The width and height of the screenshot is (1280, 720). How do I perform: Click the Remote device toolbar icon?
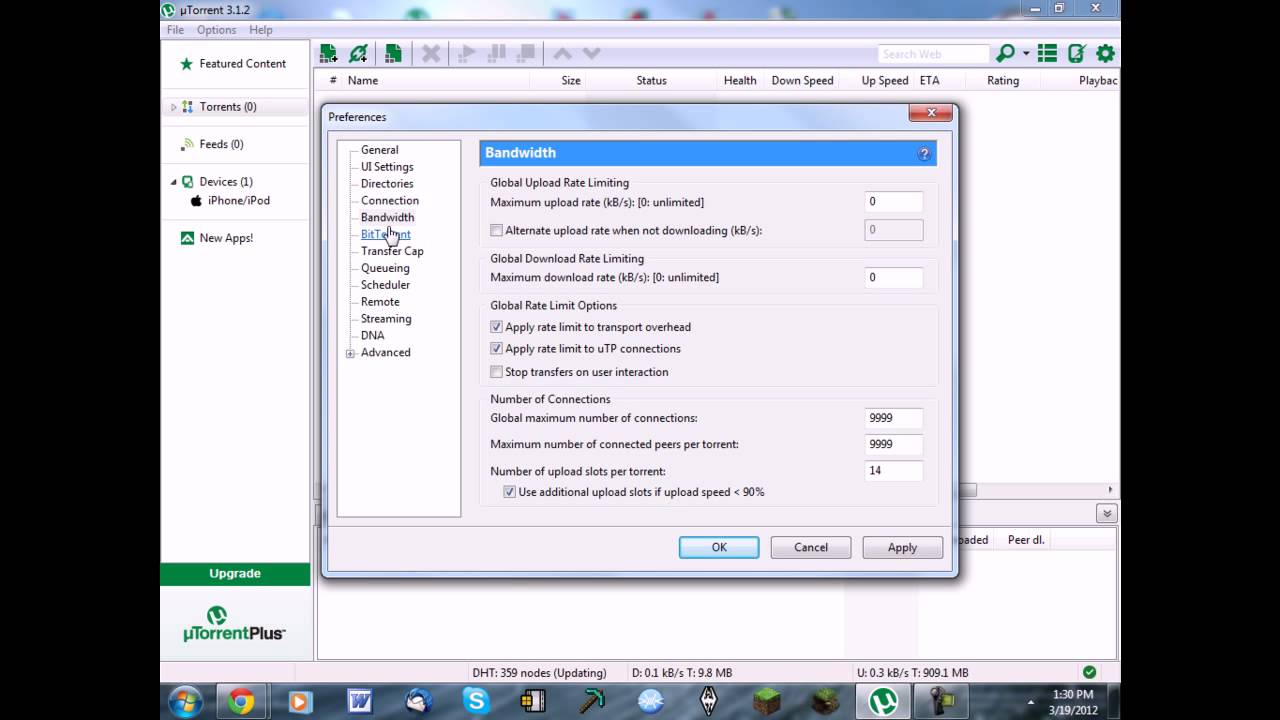(1076, 54)
